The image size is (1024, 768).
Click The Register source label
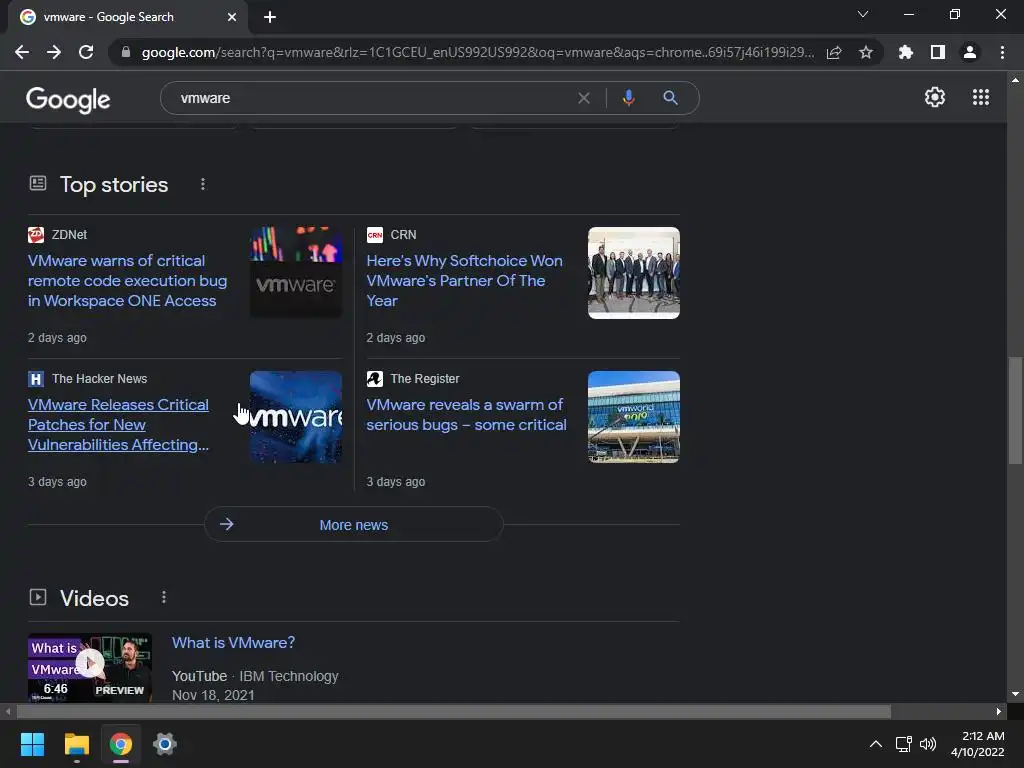[x=424, y=379]
